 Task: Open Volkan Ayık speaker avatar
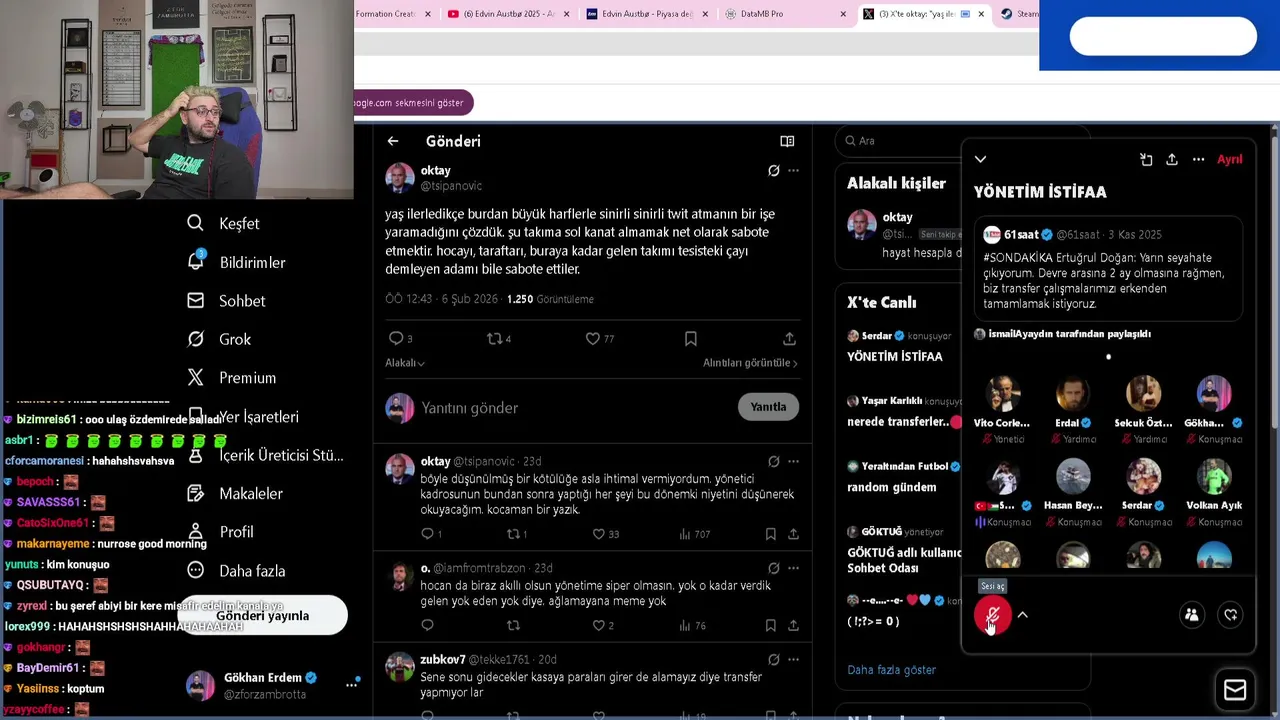(1214, 477)
